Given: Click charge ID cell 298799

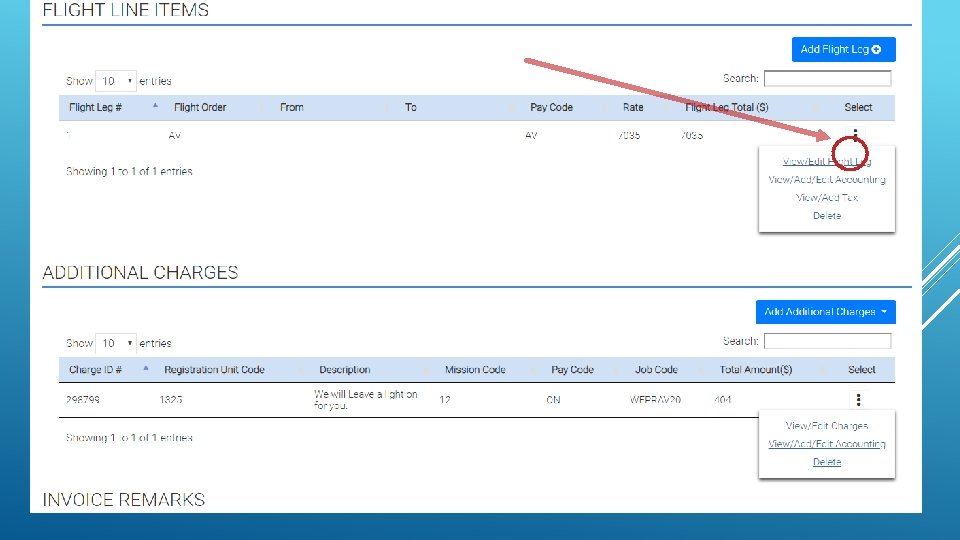Looking at the screenshot, I should [x=83, y=400].
